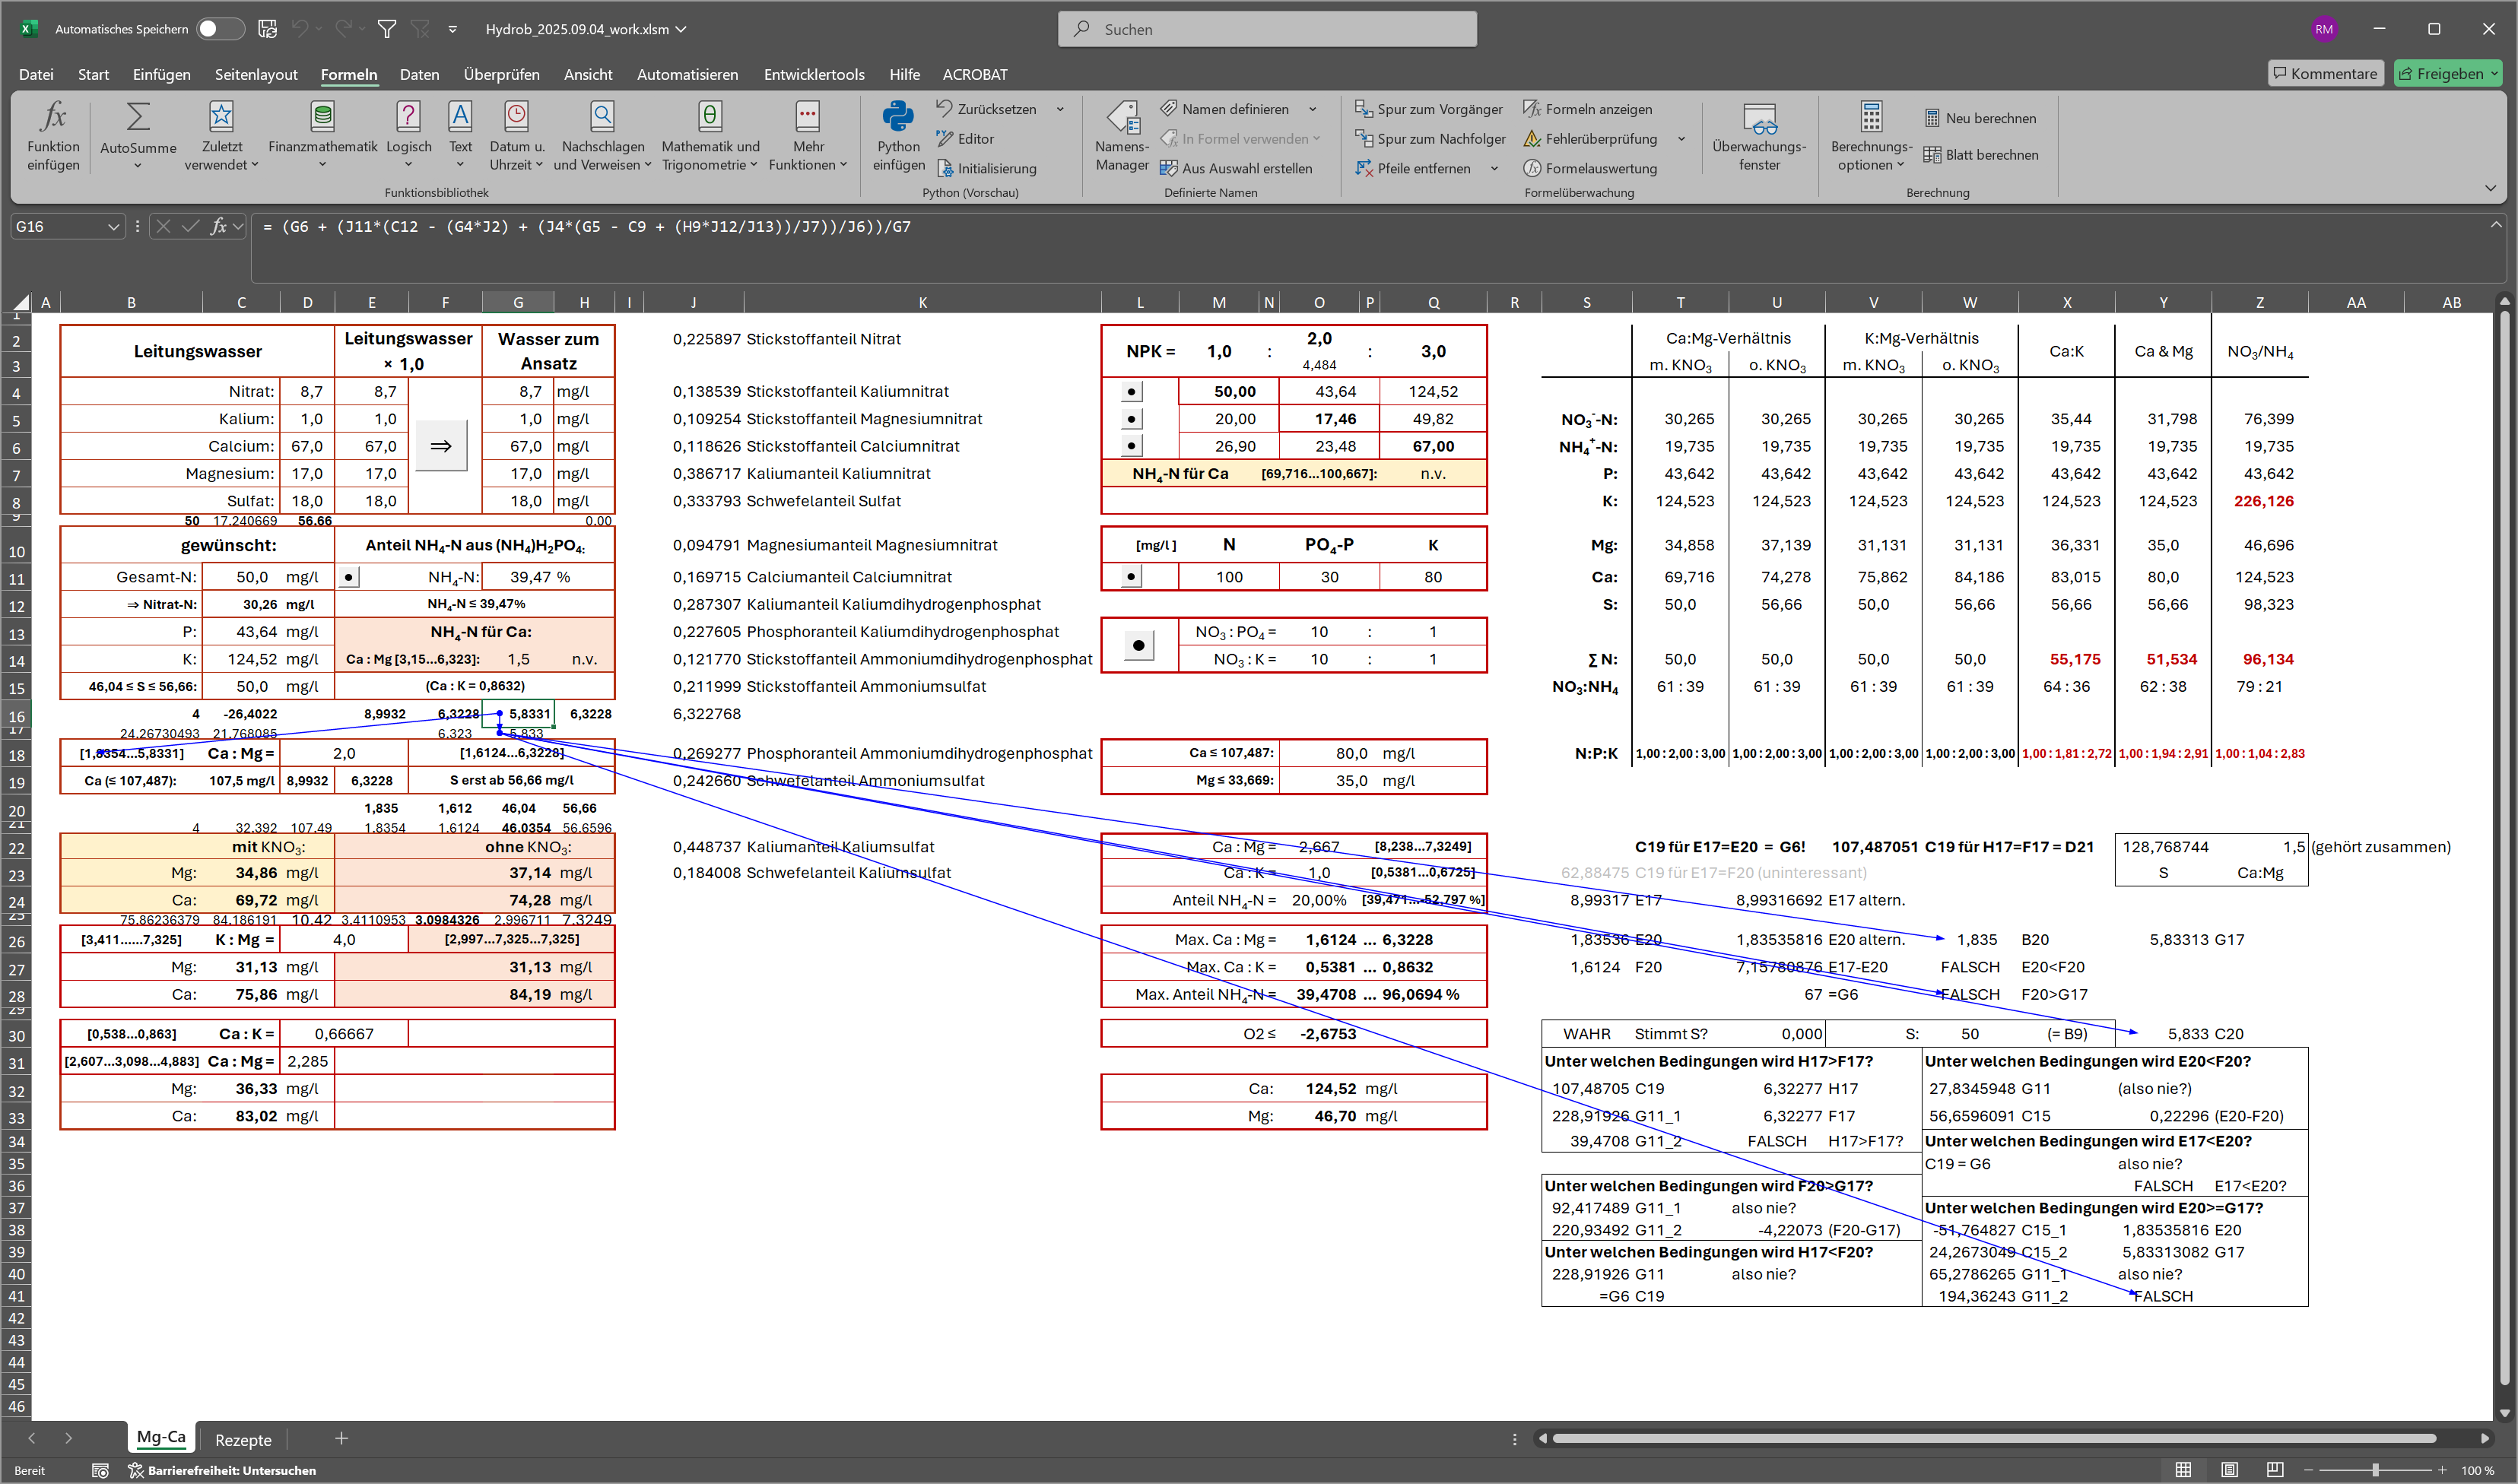2518x1484 pixels.
Task: Expand the Name Box cell reference dropdown
Action: [113, 227]
